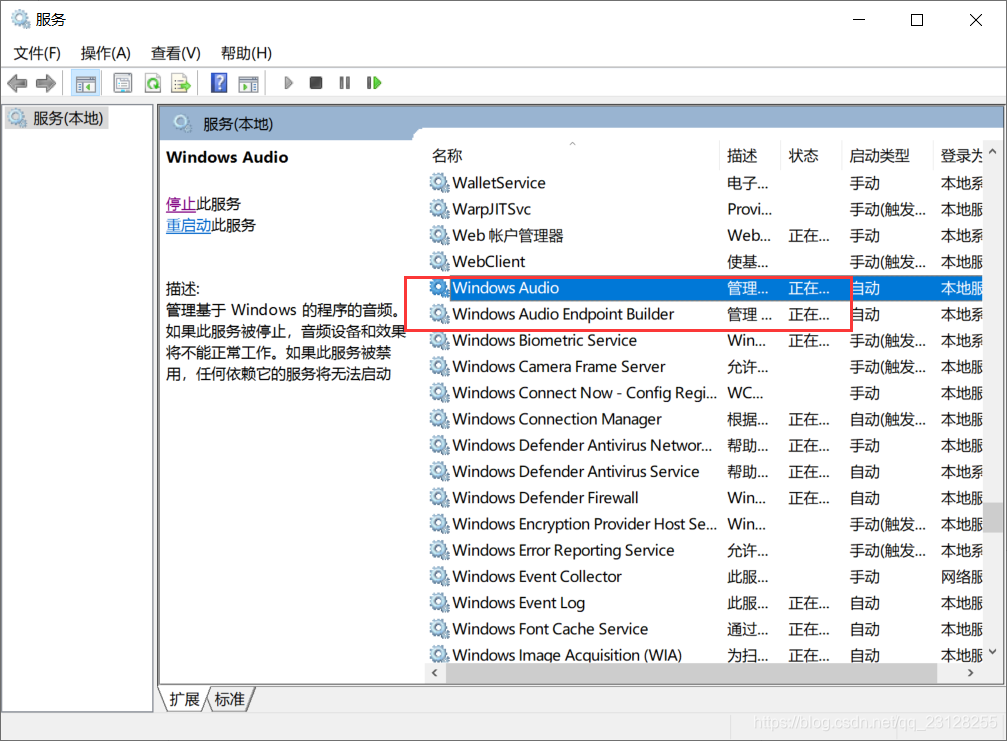Click the 重启动 link to restart service

[189, 225]
